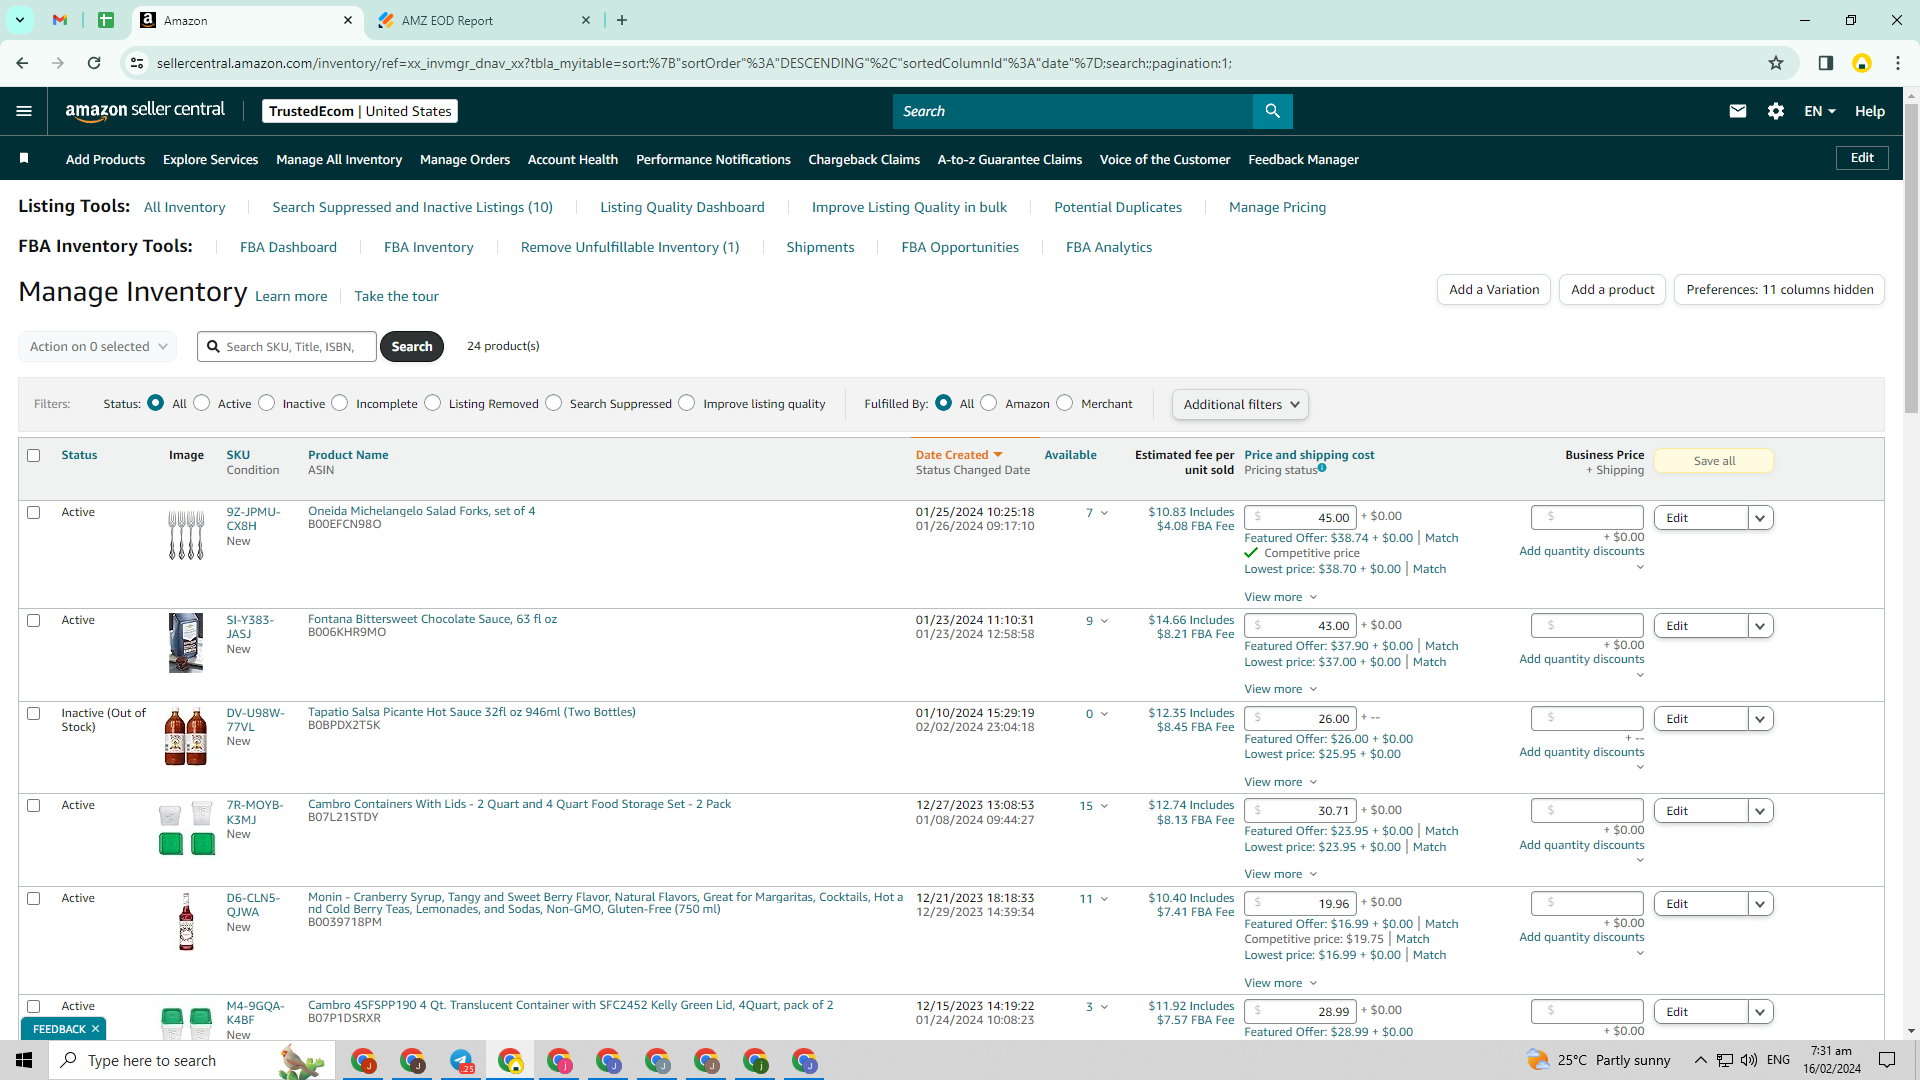
Task: Open the taskbar weather widget
Action: click(x=1598, y=1060)
